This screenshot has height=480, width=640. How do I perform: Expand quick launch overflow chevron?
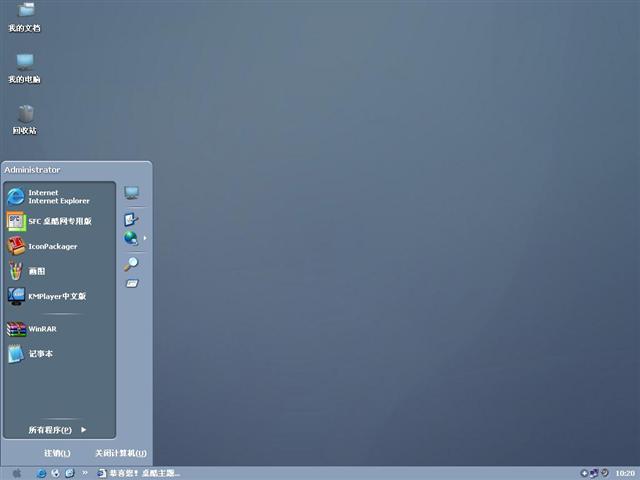tap(85, 473)
